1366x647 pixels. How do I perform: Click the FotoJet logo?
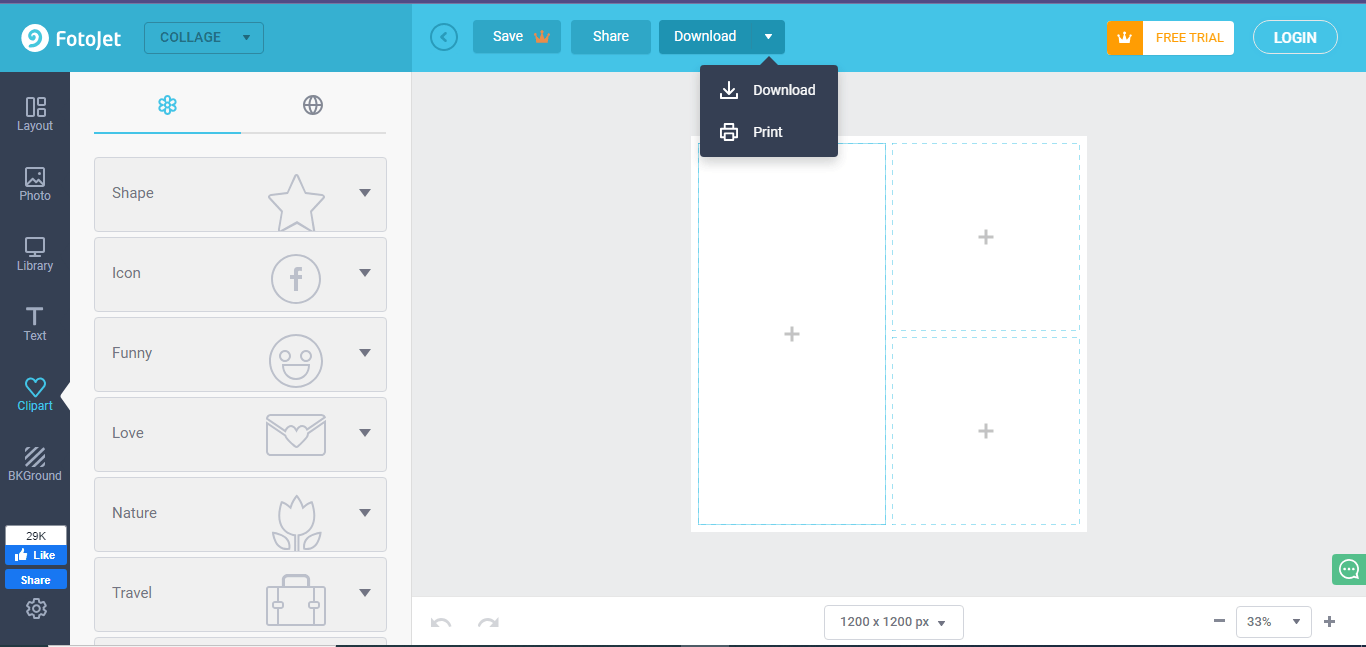(x=70, y=38)
